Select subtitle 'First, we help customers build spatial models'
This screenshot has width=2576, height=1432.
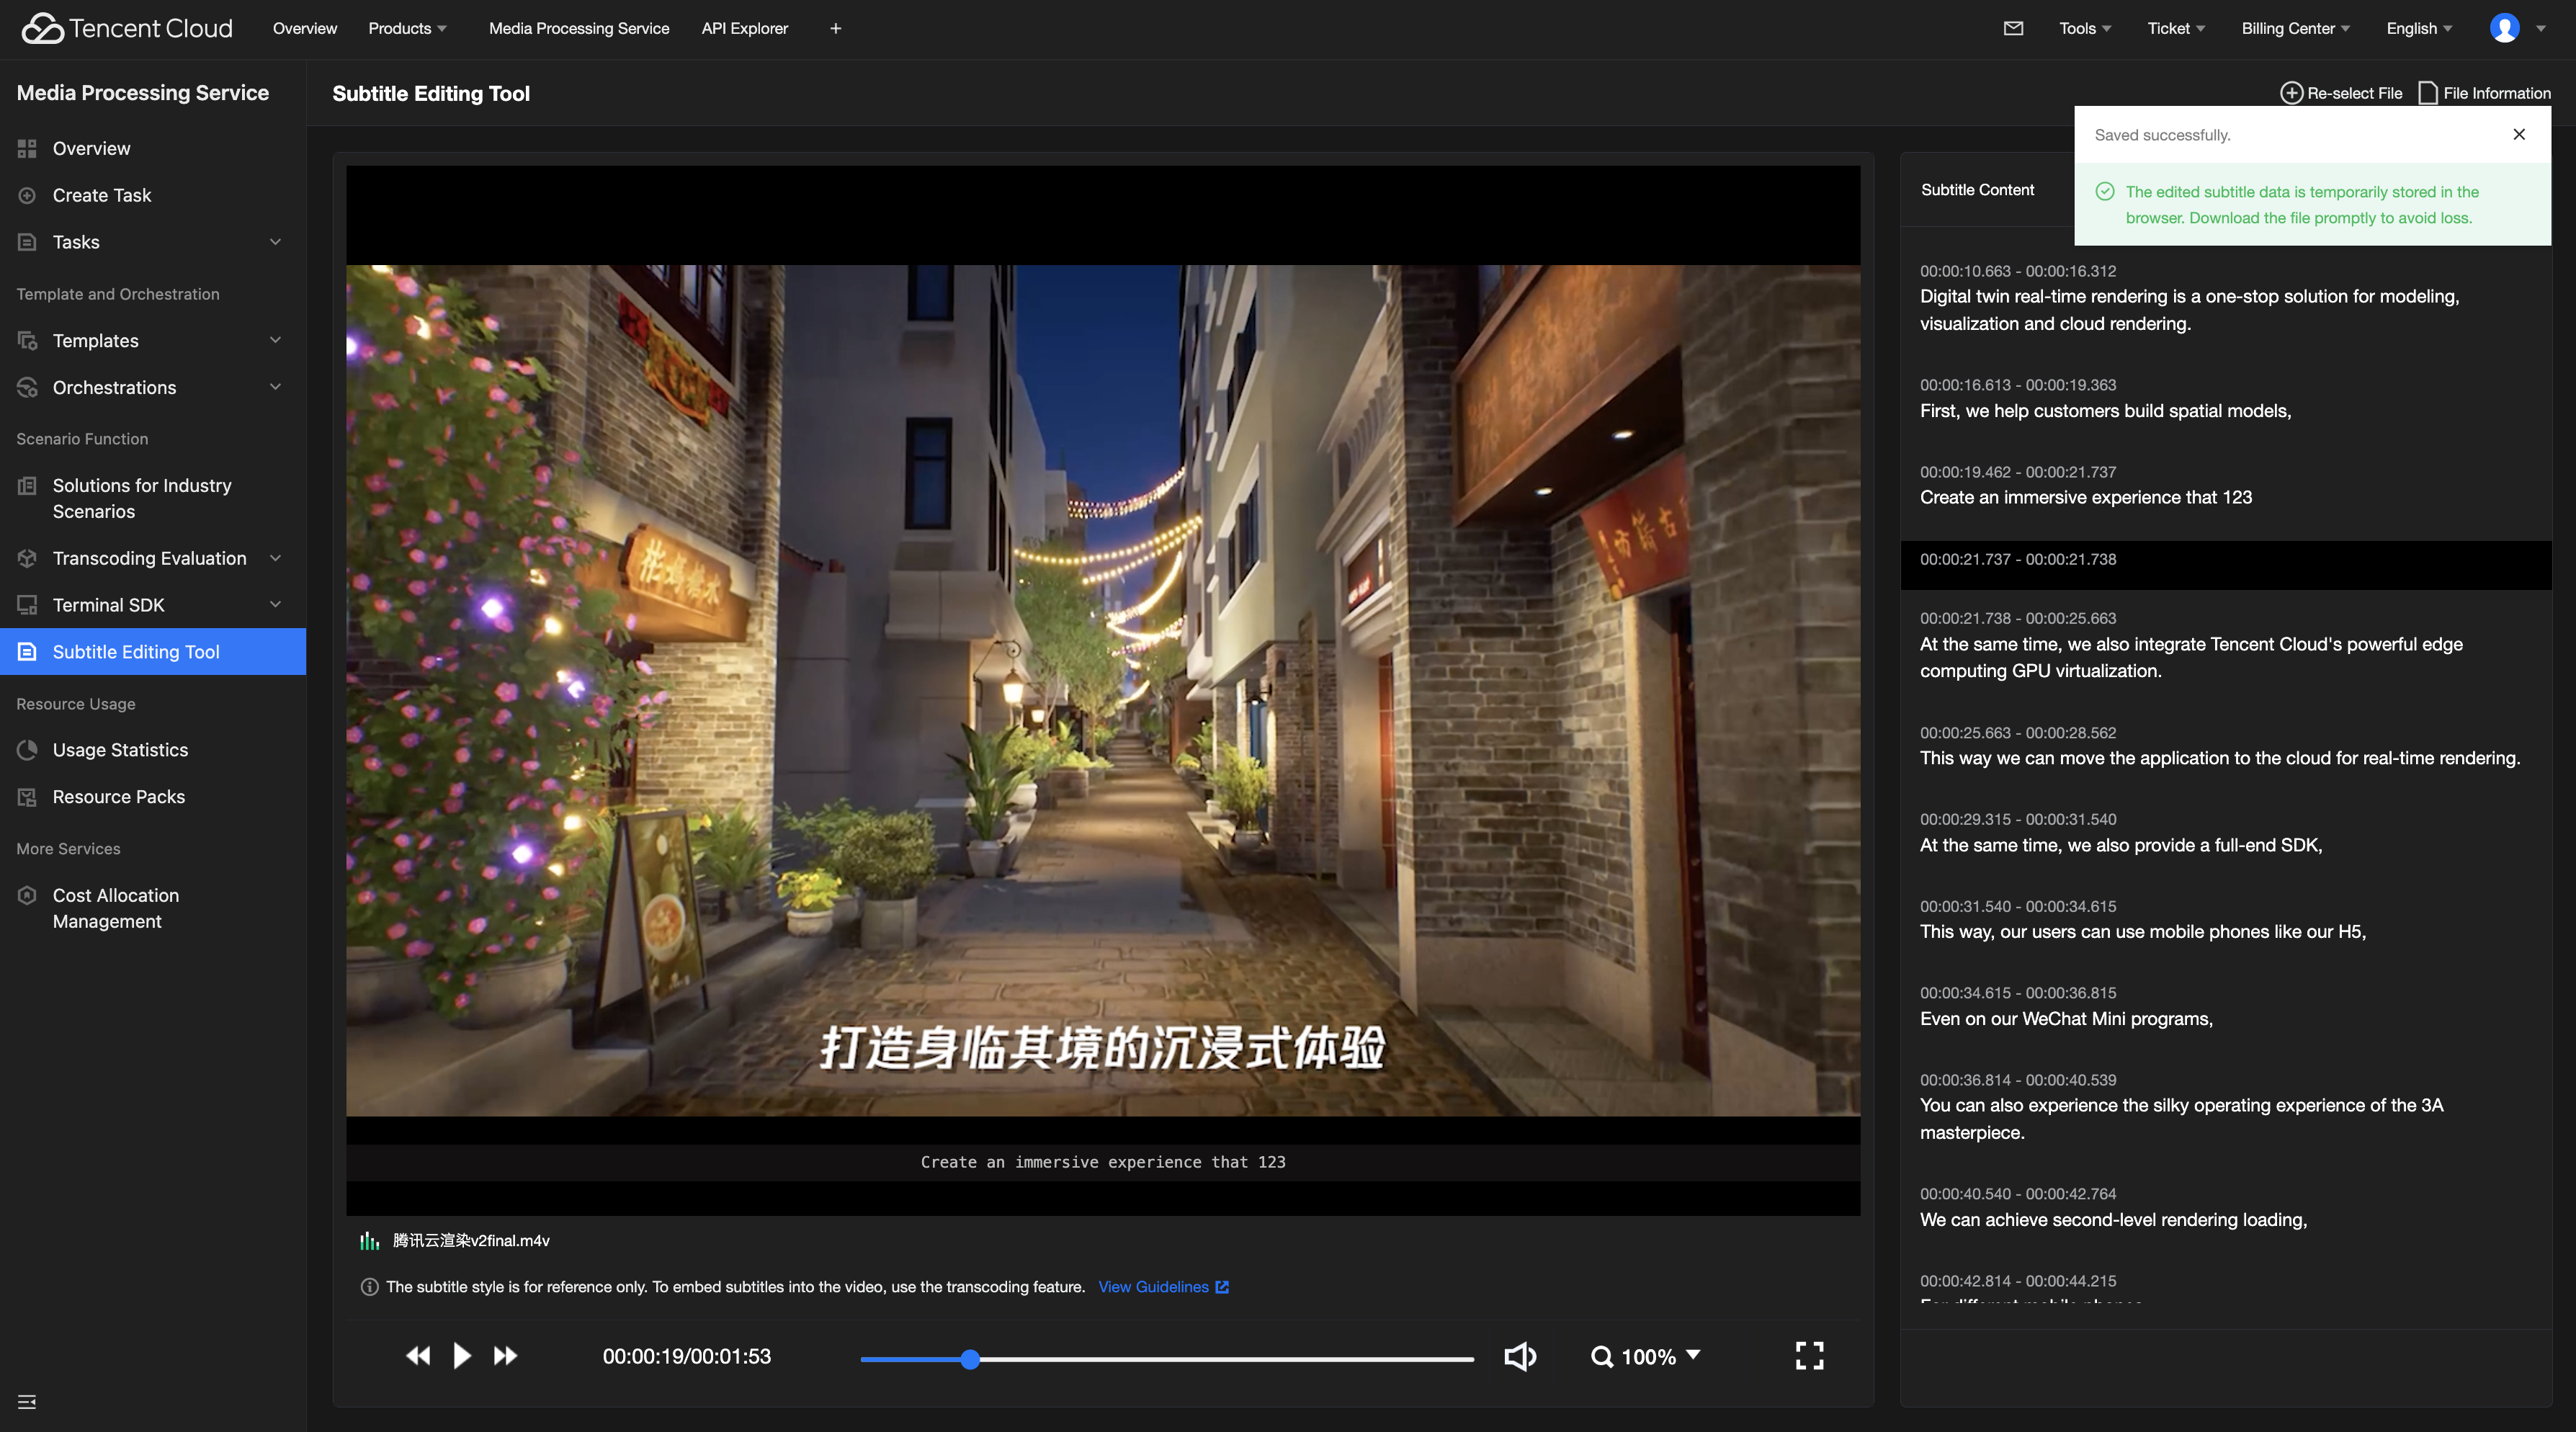[2105, 410]
